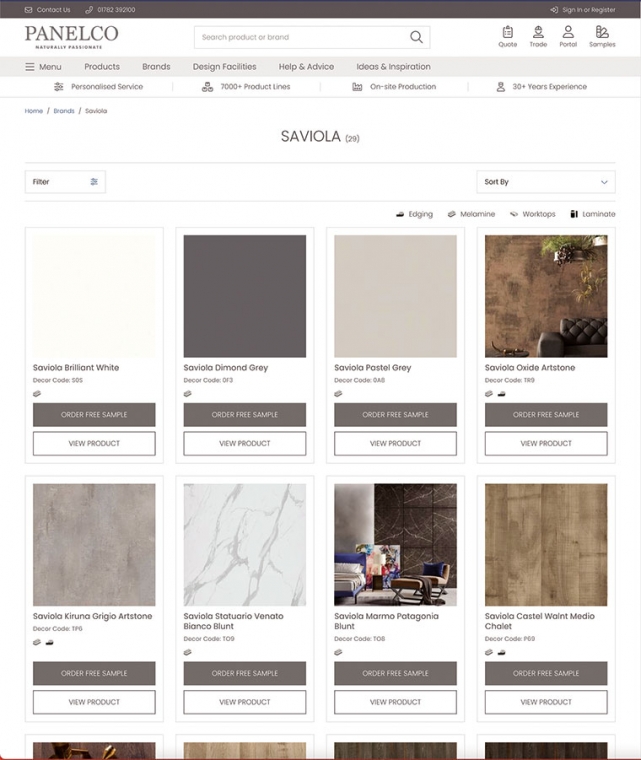Open the Trade icon

(x=538, y=32)
